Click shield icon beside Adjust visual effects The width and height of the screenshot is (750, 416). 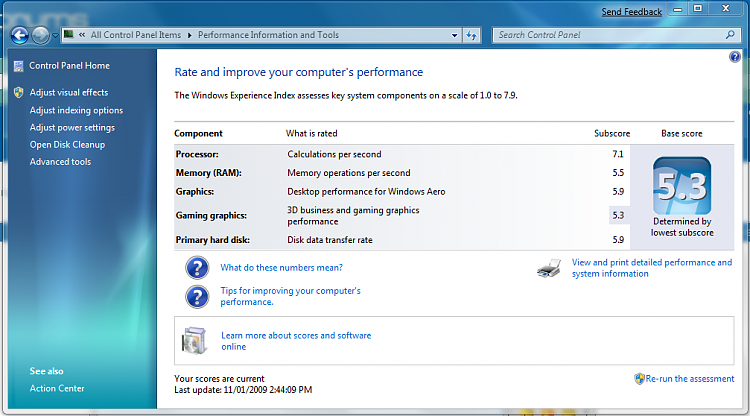coord(19,92)
